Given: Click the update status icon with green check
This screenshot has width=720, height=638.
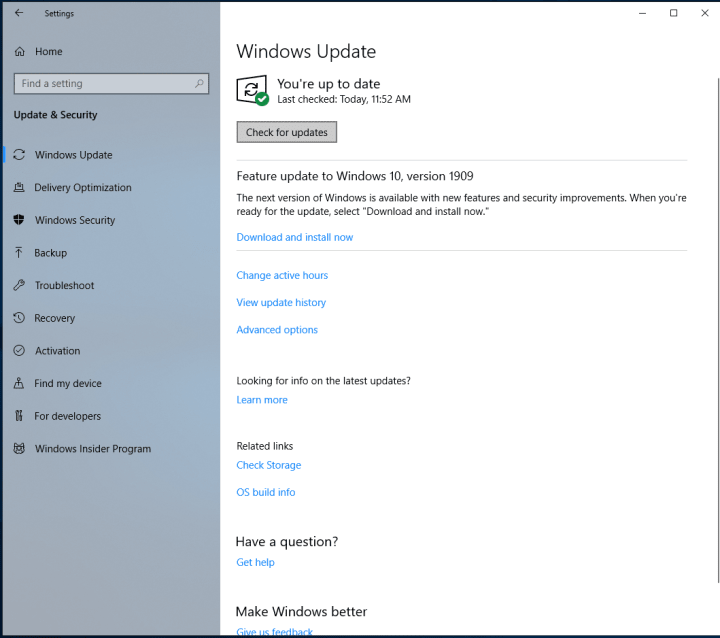Looking at the screenshot, I should [x=253, y=90].
